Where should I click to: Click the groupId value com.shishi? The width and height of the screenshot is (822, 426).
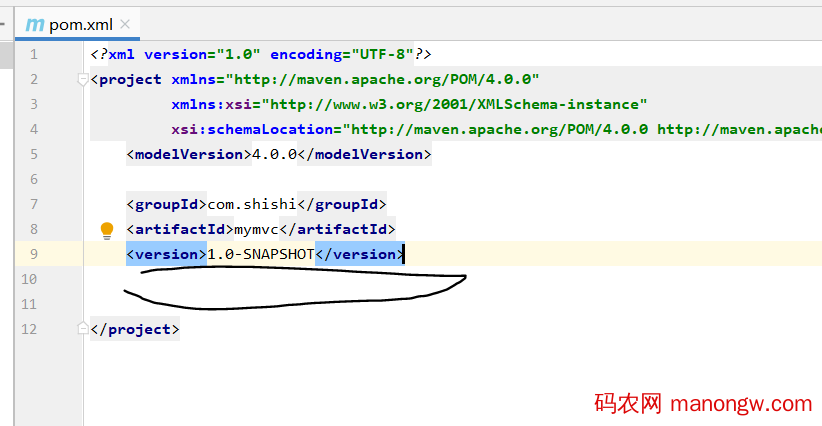pos(252,204)
